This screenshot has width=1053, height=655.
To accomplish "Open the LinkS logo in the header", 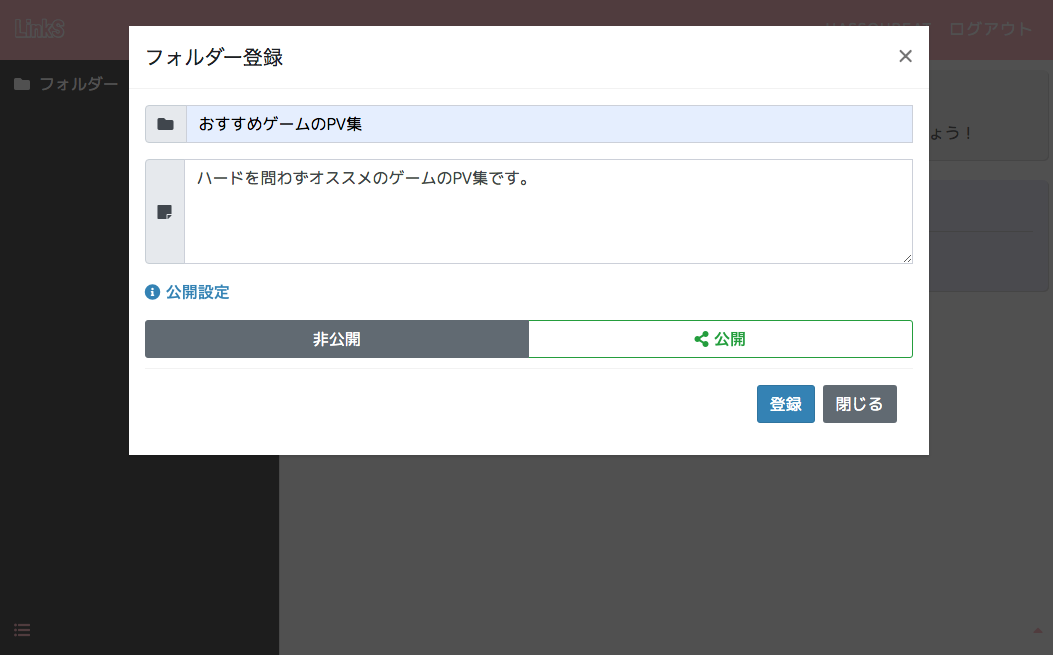I will coord(38,29).
